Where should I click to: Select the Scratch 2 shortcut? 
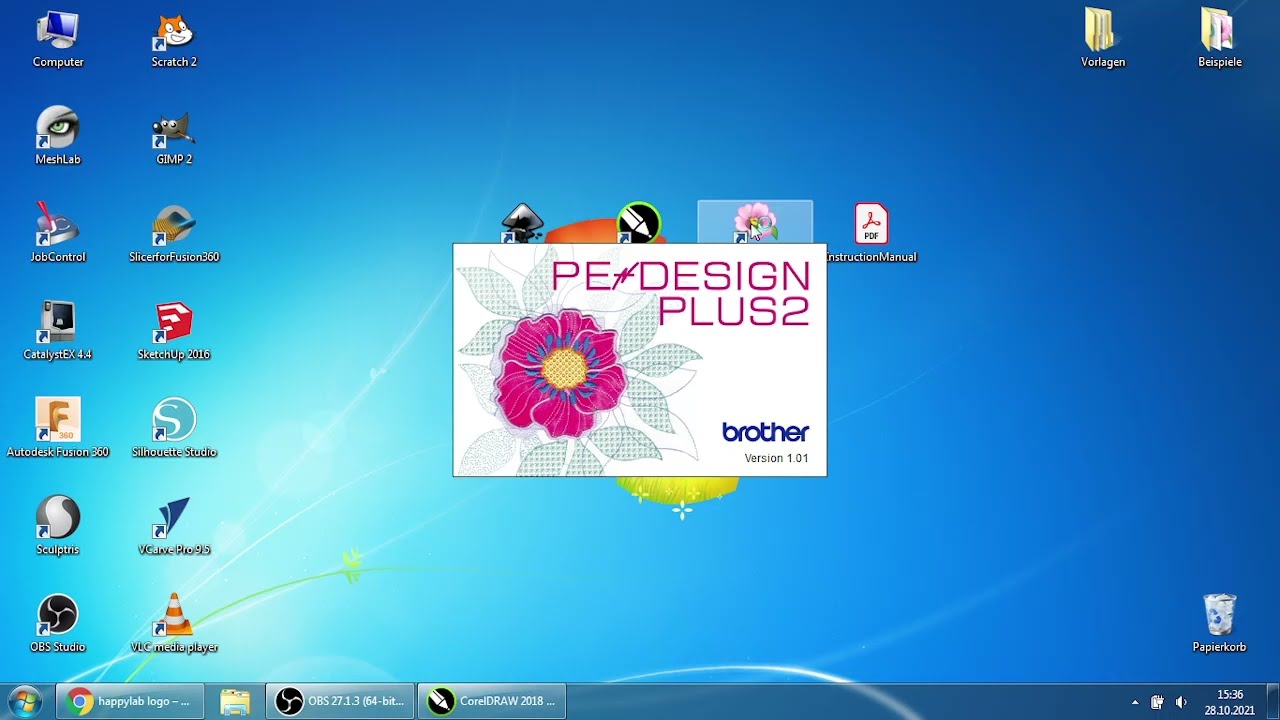(174, 40)
